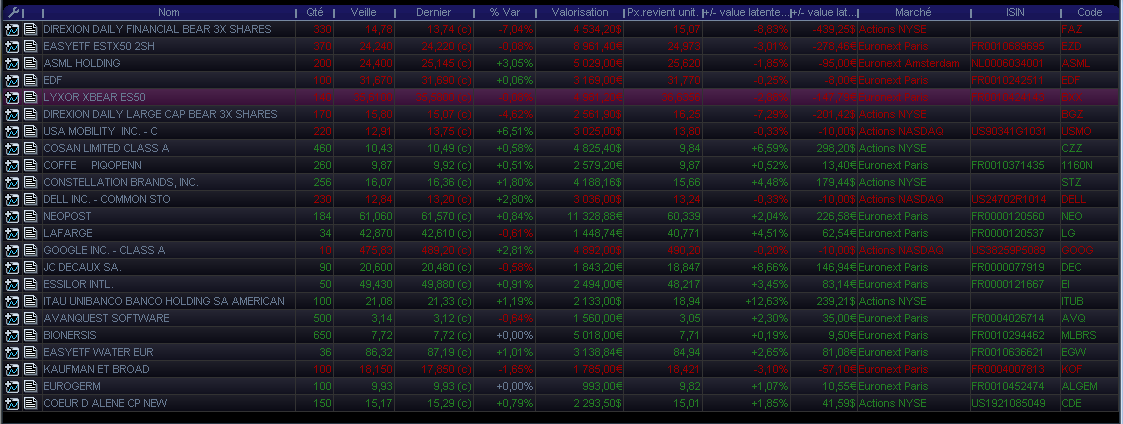This screenshot has width=1123, height=424.
Task: Click the chart icon for BIONERSIS
Action: [x=12, y=335]
